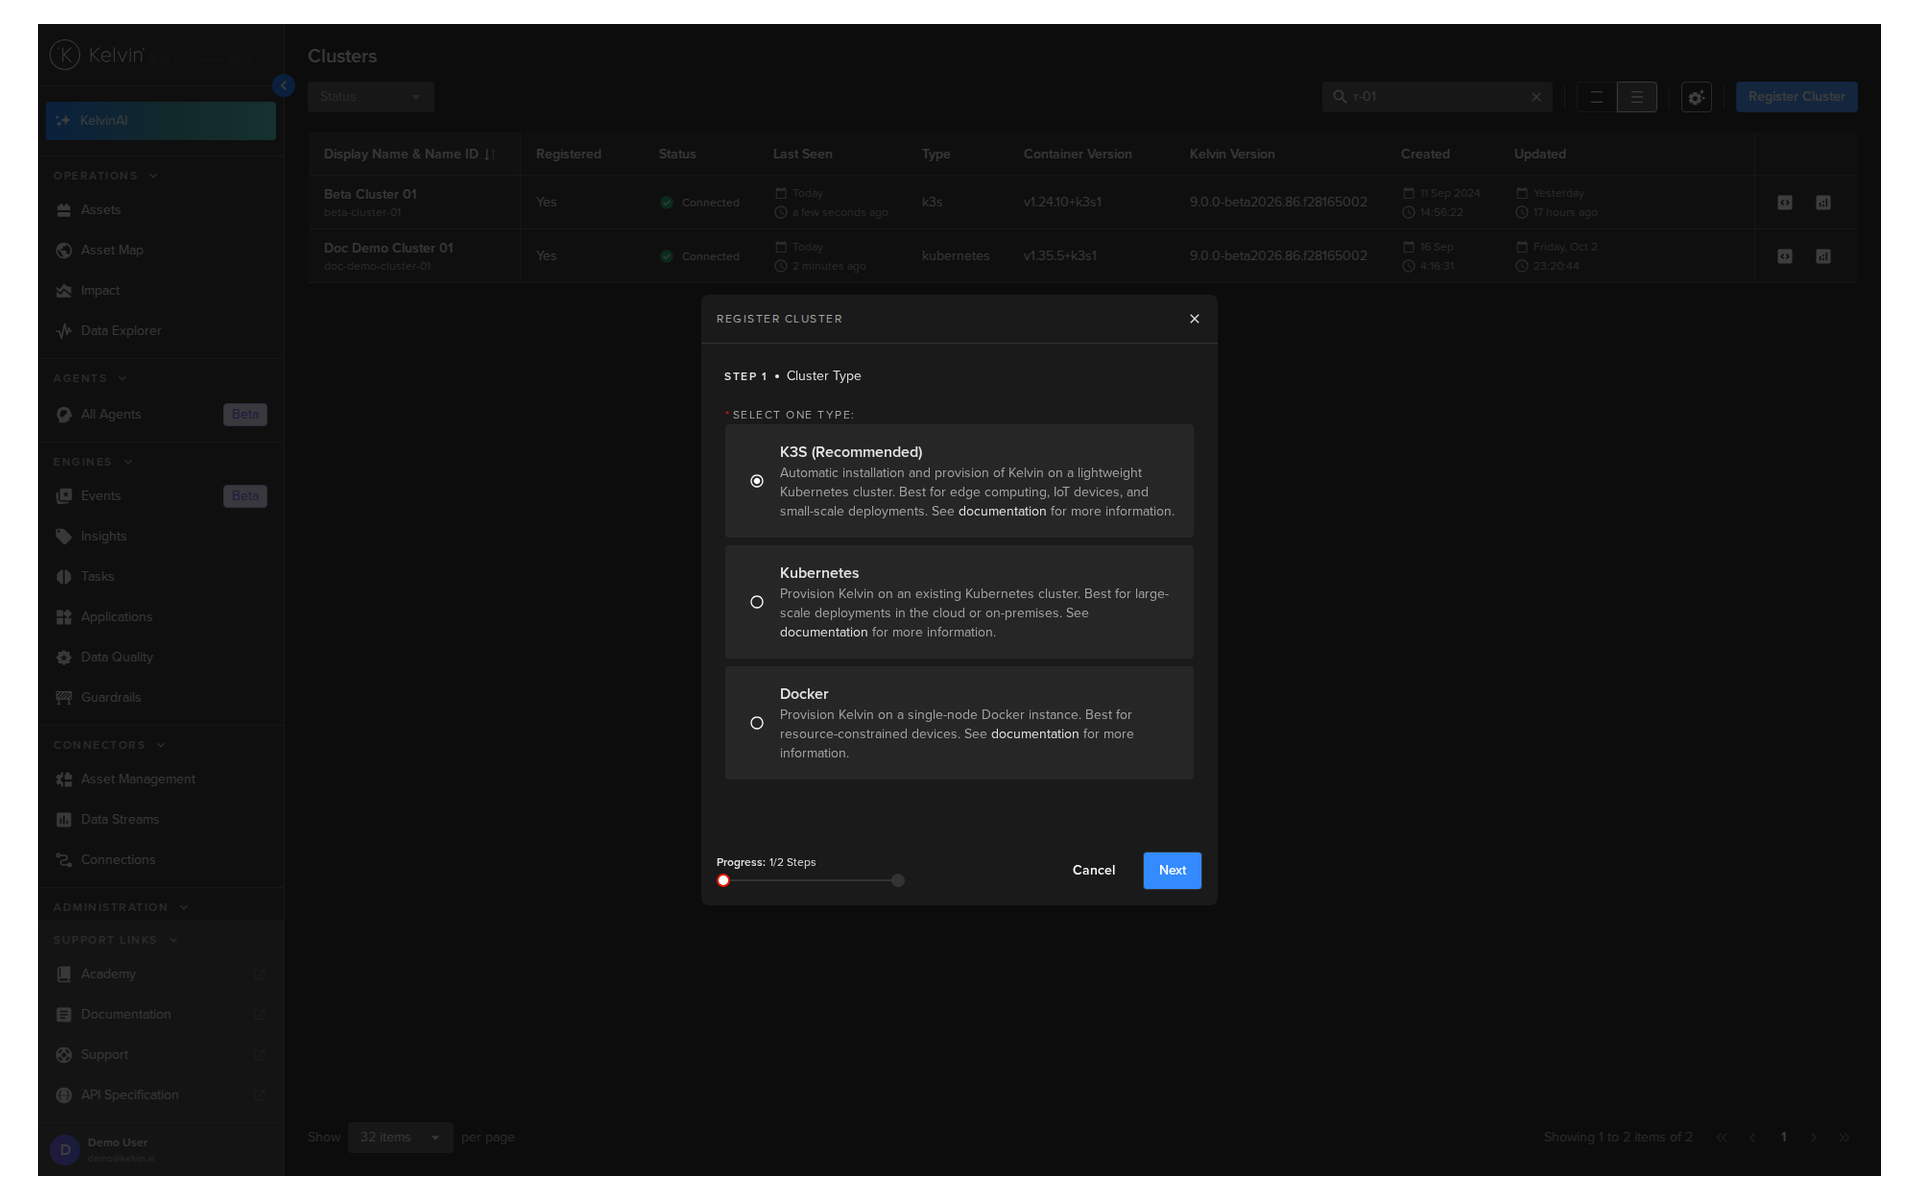Image resolution: width=1920 pixels, height=1200 pixels.
Task: Click the Connections icon in sidebar
Action: [x=64, y=860]
